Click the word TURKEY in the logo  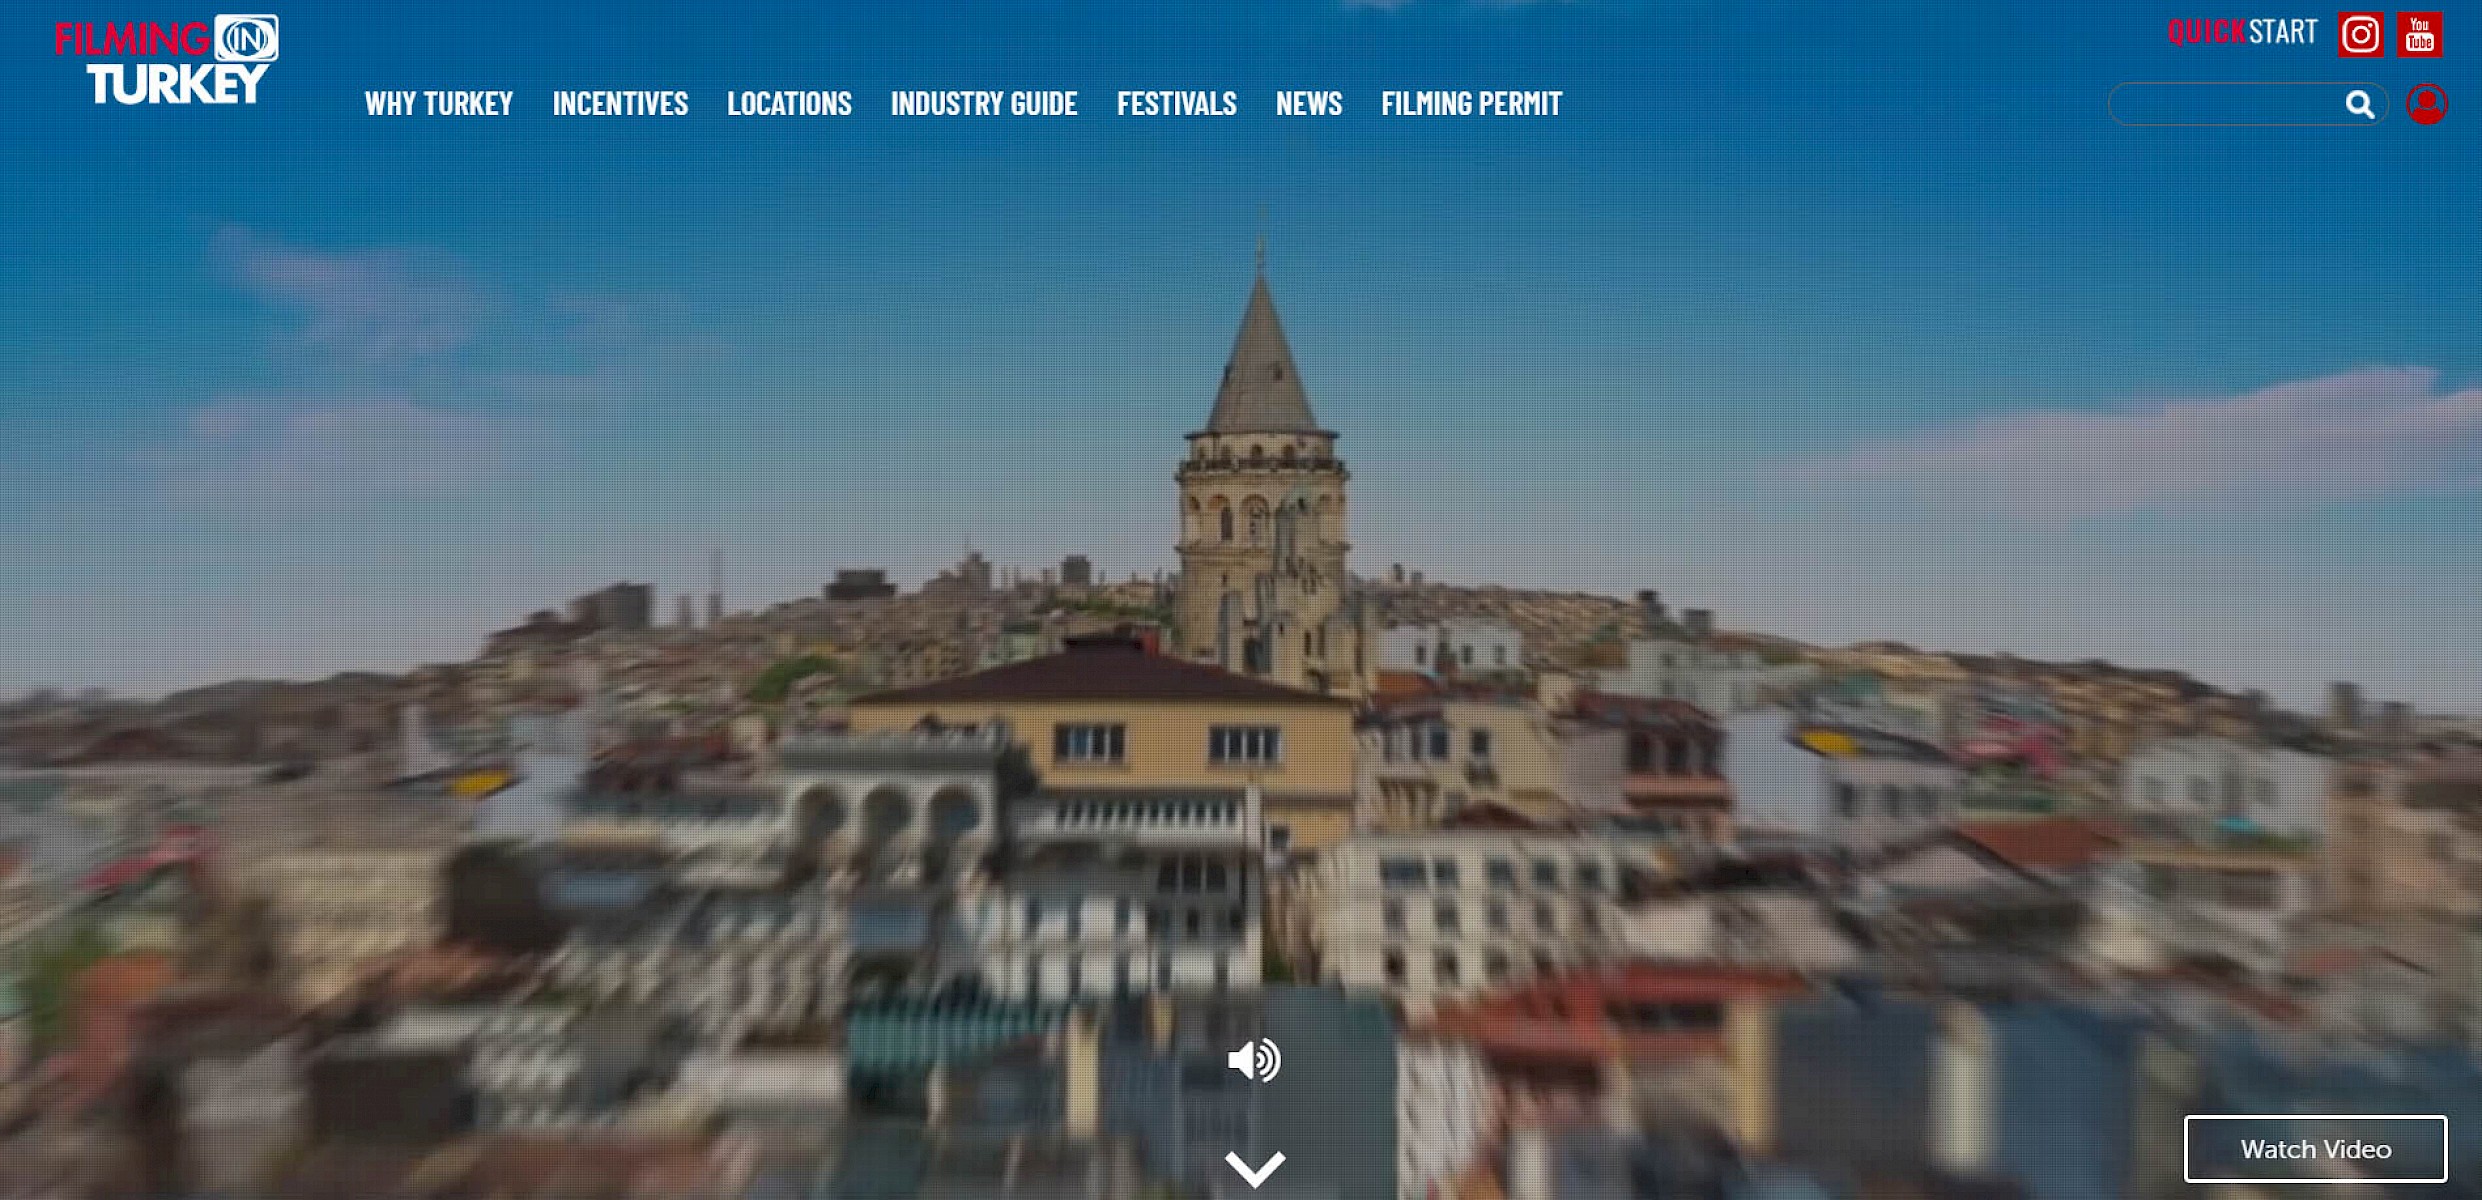pyautogui.click(x=178, y=84)
